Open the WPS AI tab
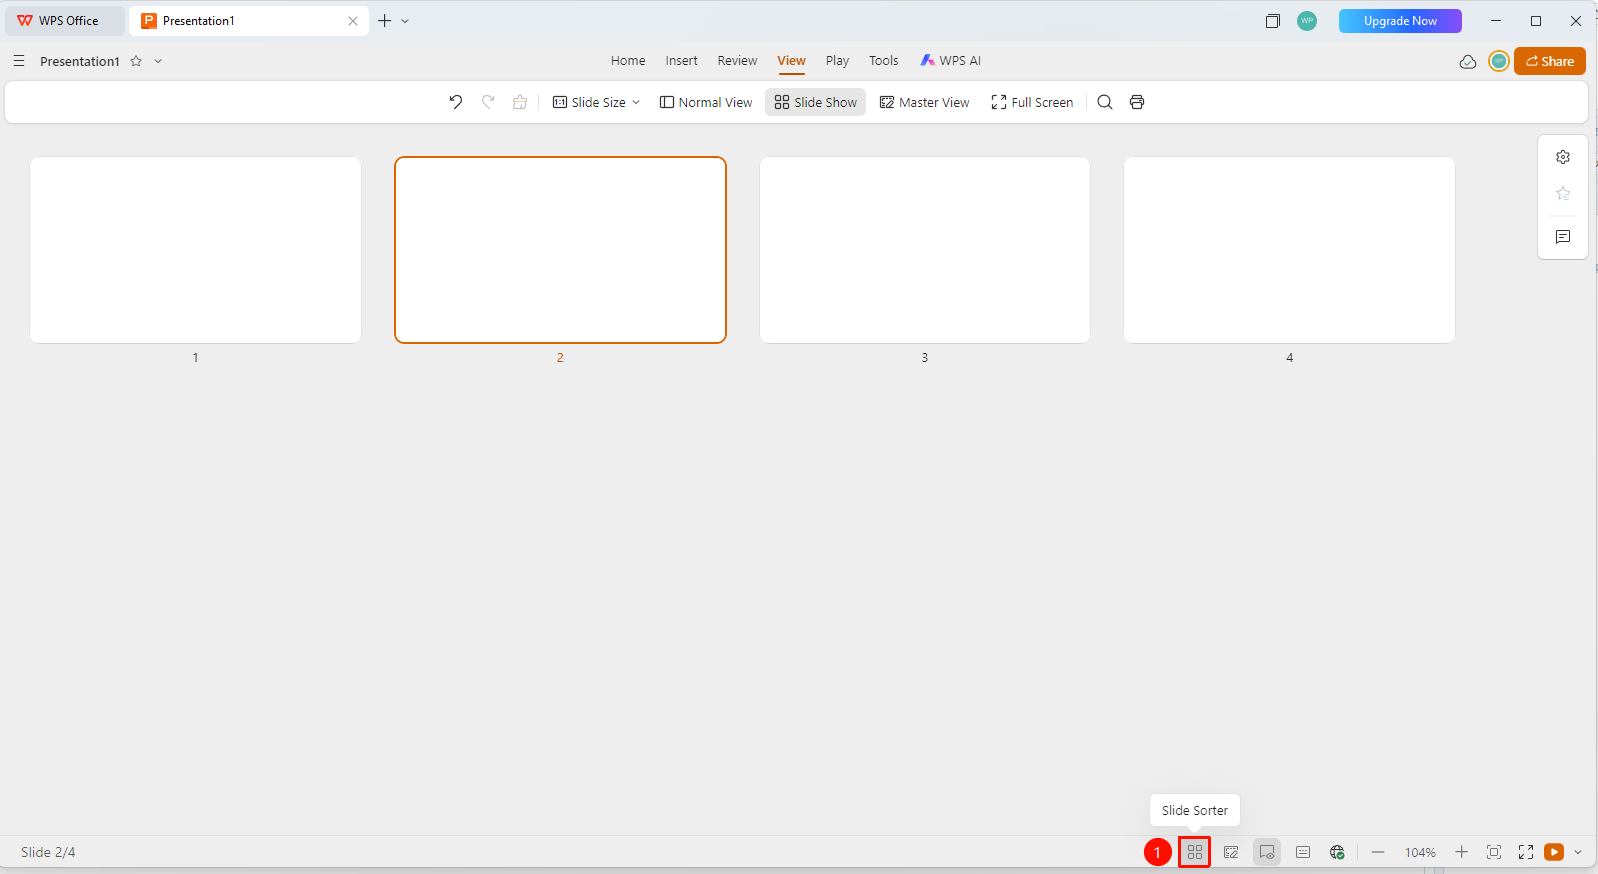The image size is (1598, 874). click(950, 61)
